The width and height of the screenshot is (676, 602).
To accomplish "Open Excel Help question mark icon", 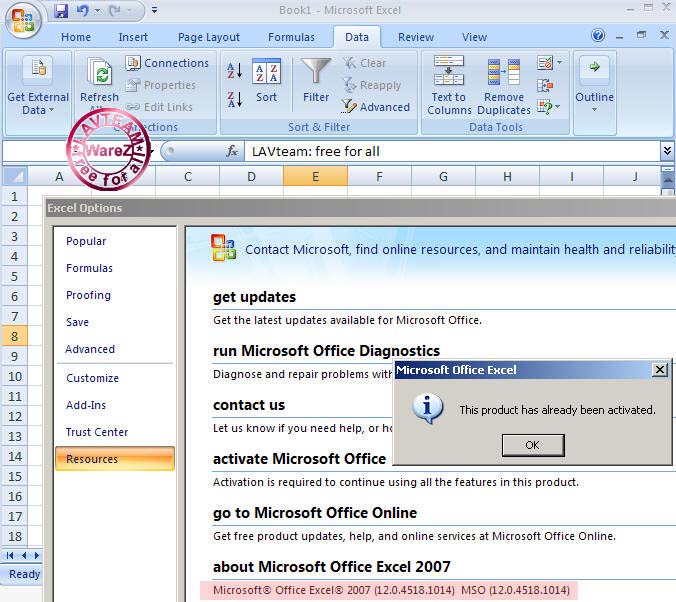I will point(598,35).
